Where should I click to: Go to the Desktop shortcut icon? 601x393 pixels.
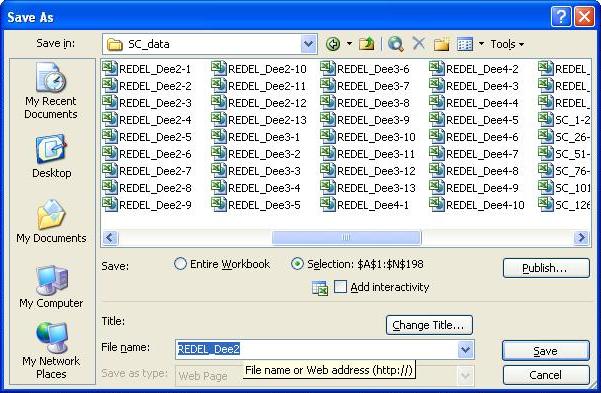pyautogui.click(x=51, y=156)
